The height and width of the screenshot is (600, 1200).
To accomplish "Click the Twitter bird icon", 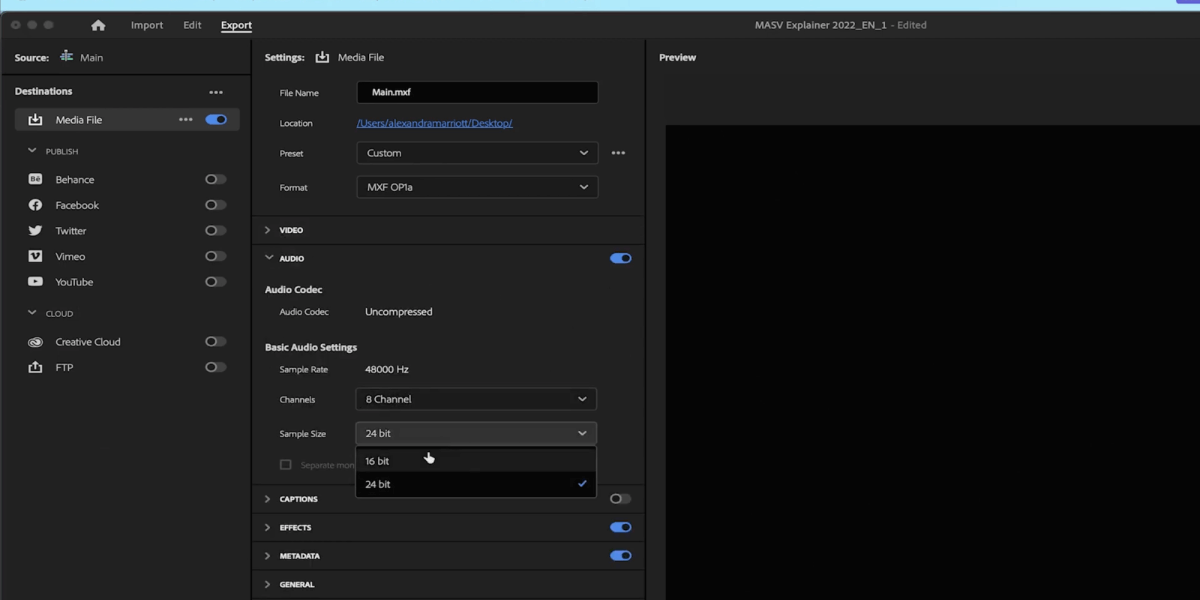I will click(x=35, y=231).
